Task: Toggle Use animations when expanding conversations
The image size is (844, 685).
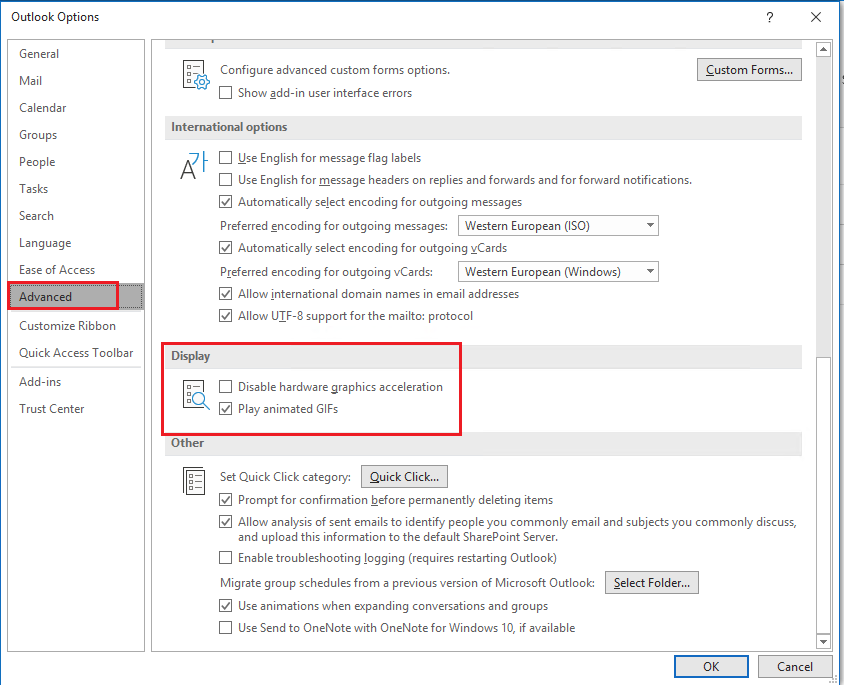Action: tap(226, 605)
